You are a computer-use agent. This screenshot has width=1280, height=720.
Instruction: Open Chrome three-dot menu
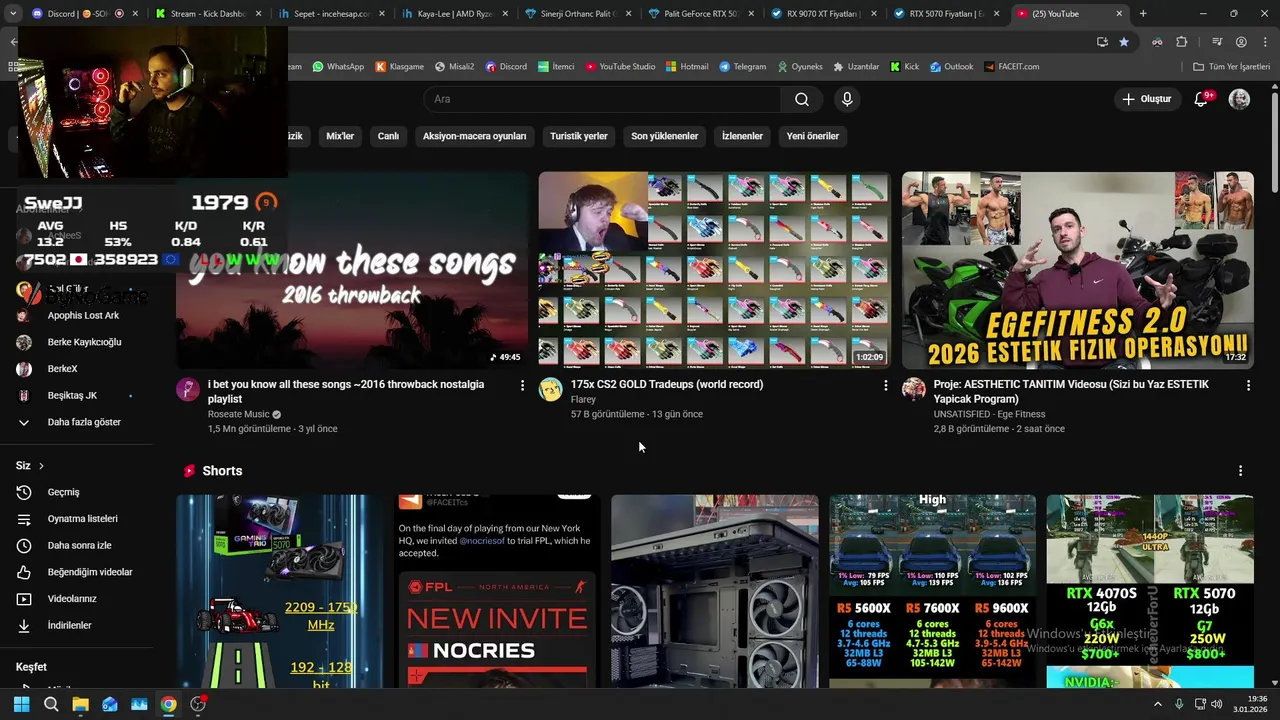click(1265, 42)
